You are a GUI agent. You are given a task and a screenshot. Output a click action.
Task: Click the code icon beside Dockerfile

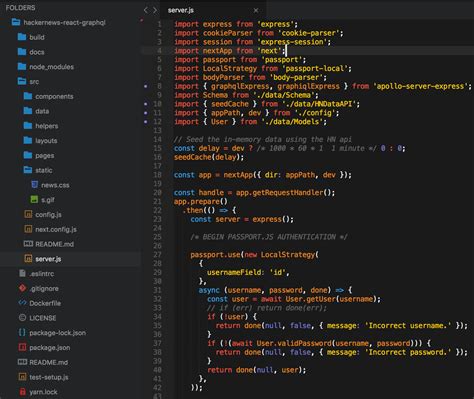pyautogui.click(x=22, y=303)
